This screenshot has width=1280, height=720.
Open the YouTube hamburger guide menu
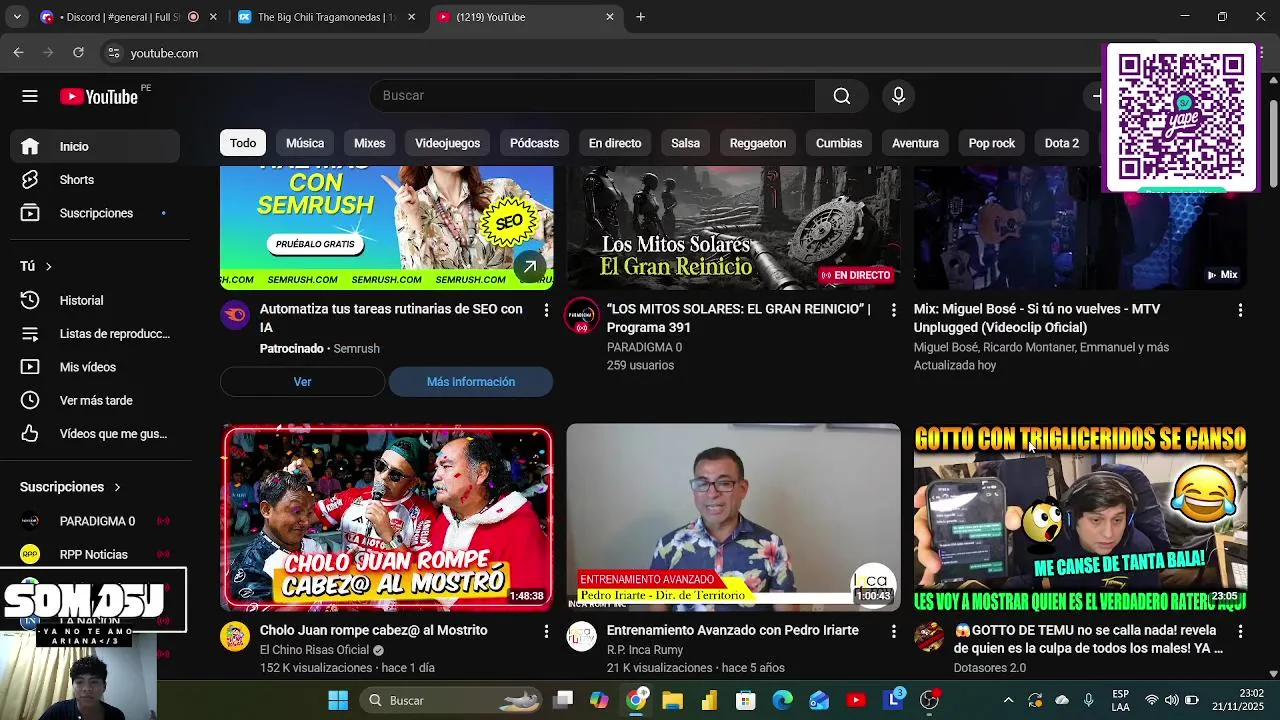click(x=30, y=96)
